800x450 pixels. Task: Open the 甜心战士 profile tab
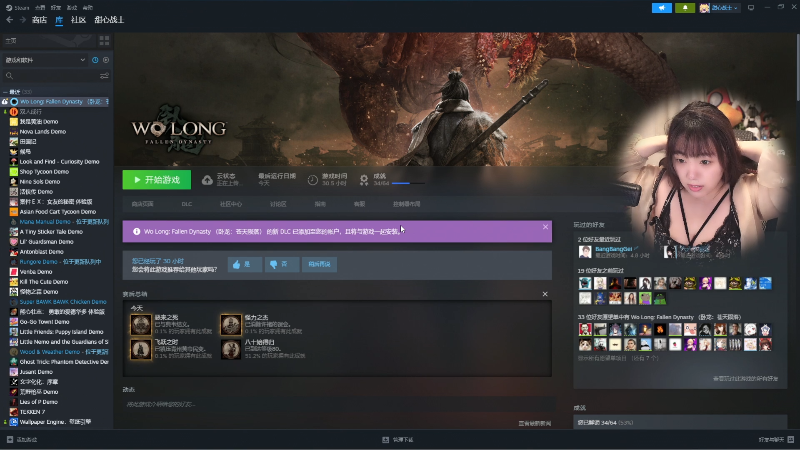pyautogui.click(x=109, y=20)
